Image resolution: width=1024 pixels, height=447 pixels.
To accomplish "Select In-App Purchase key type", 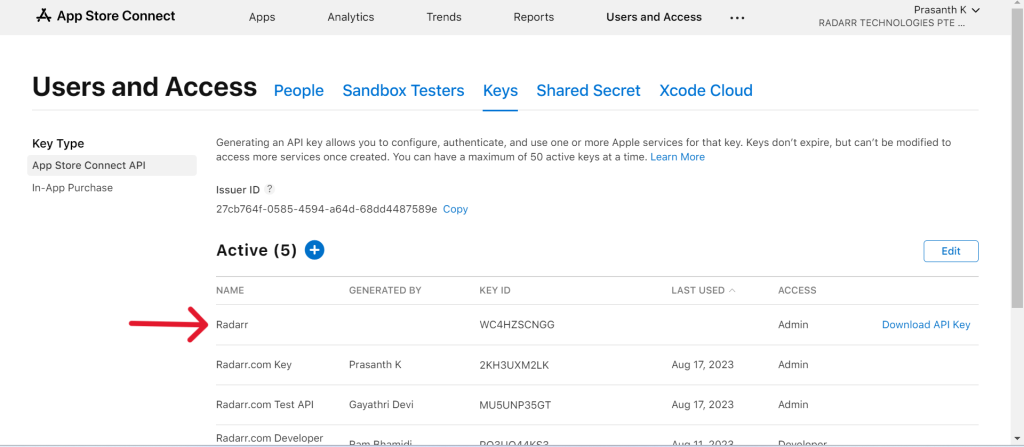I will pyautogui.click(x=72, y=188).
